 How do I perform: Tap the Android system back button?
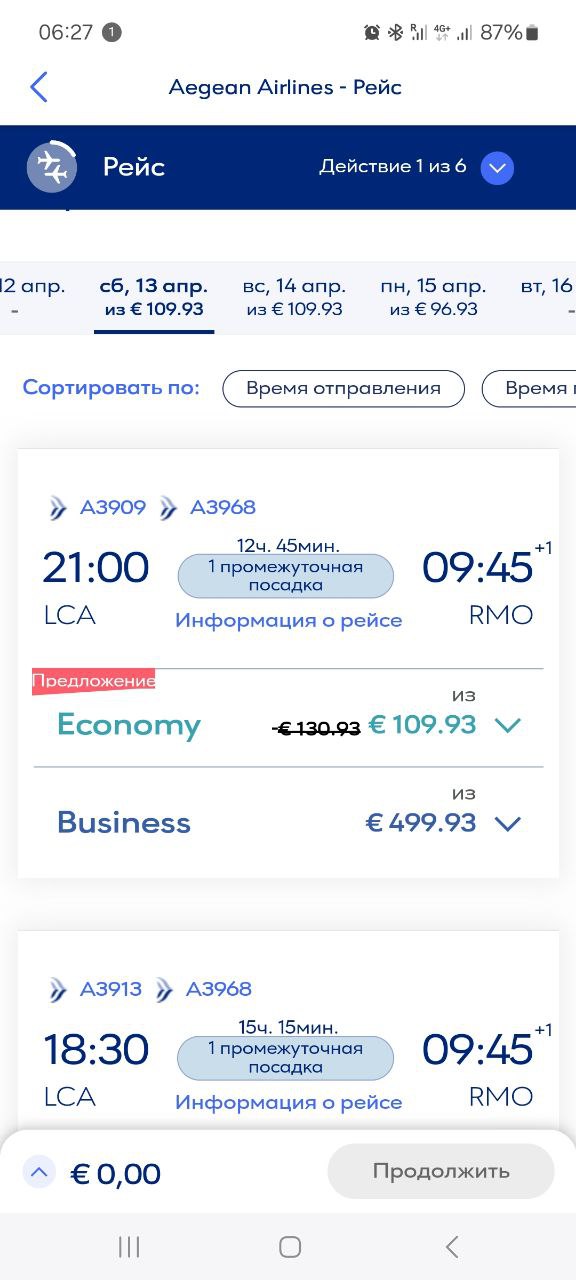click(x=451, y=1246)
